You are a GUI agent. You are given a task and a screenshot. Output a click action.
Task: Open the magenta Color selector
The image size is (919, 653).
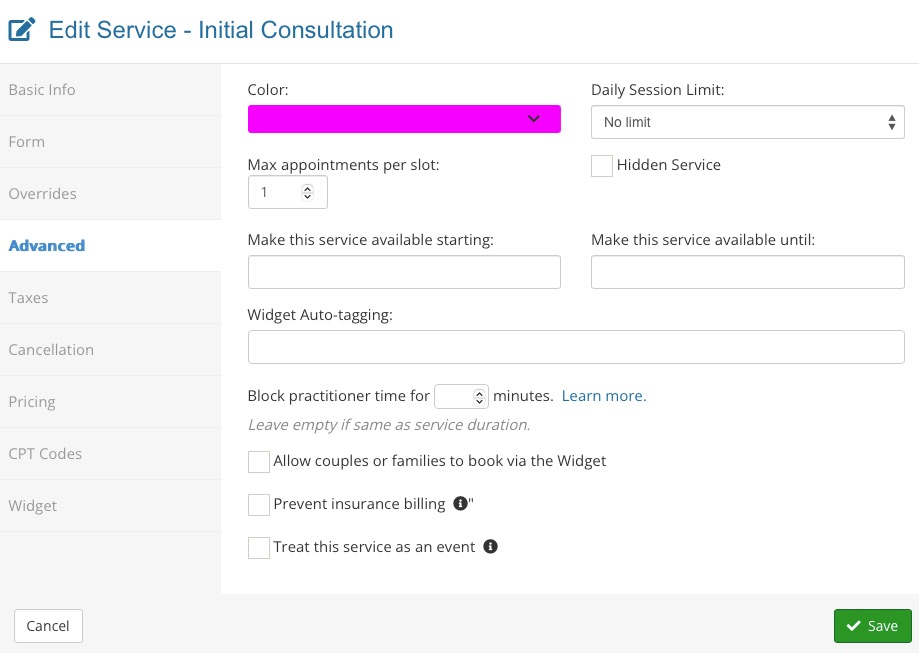pos(404,119)
